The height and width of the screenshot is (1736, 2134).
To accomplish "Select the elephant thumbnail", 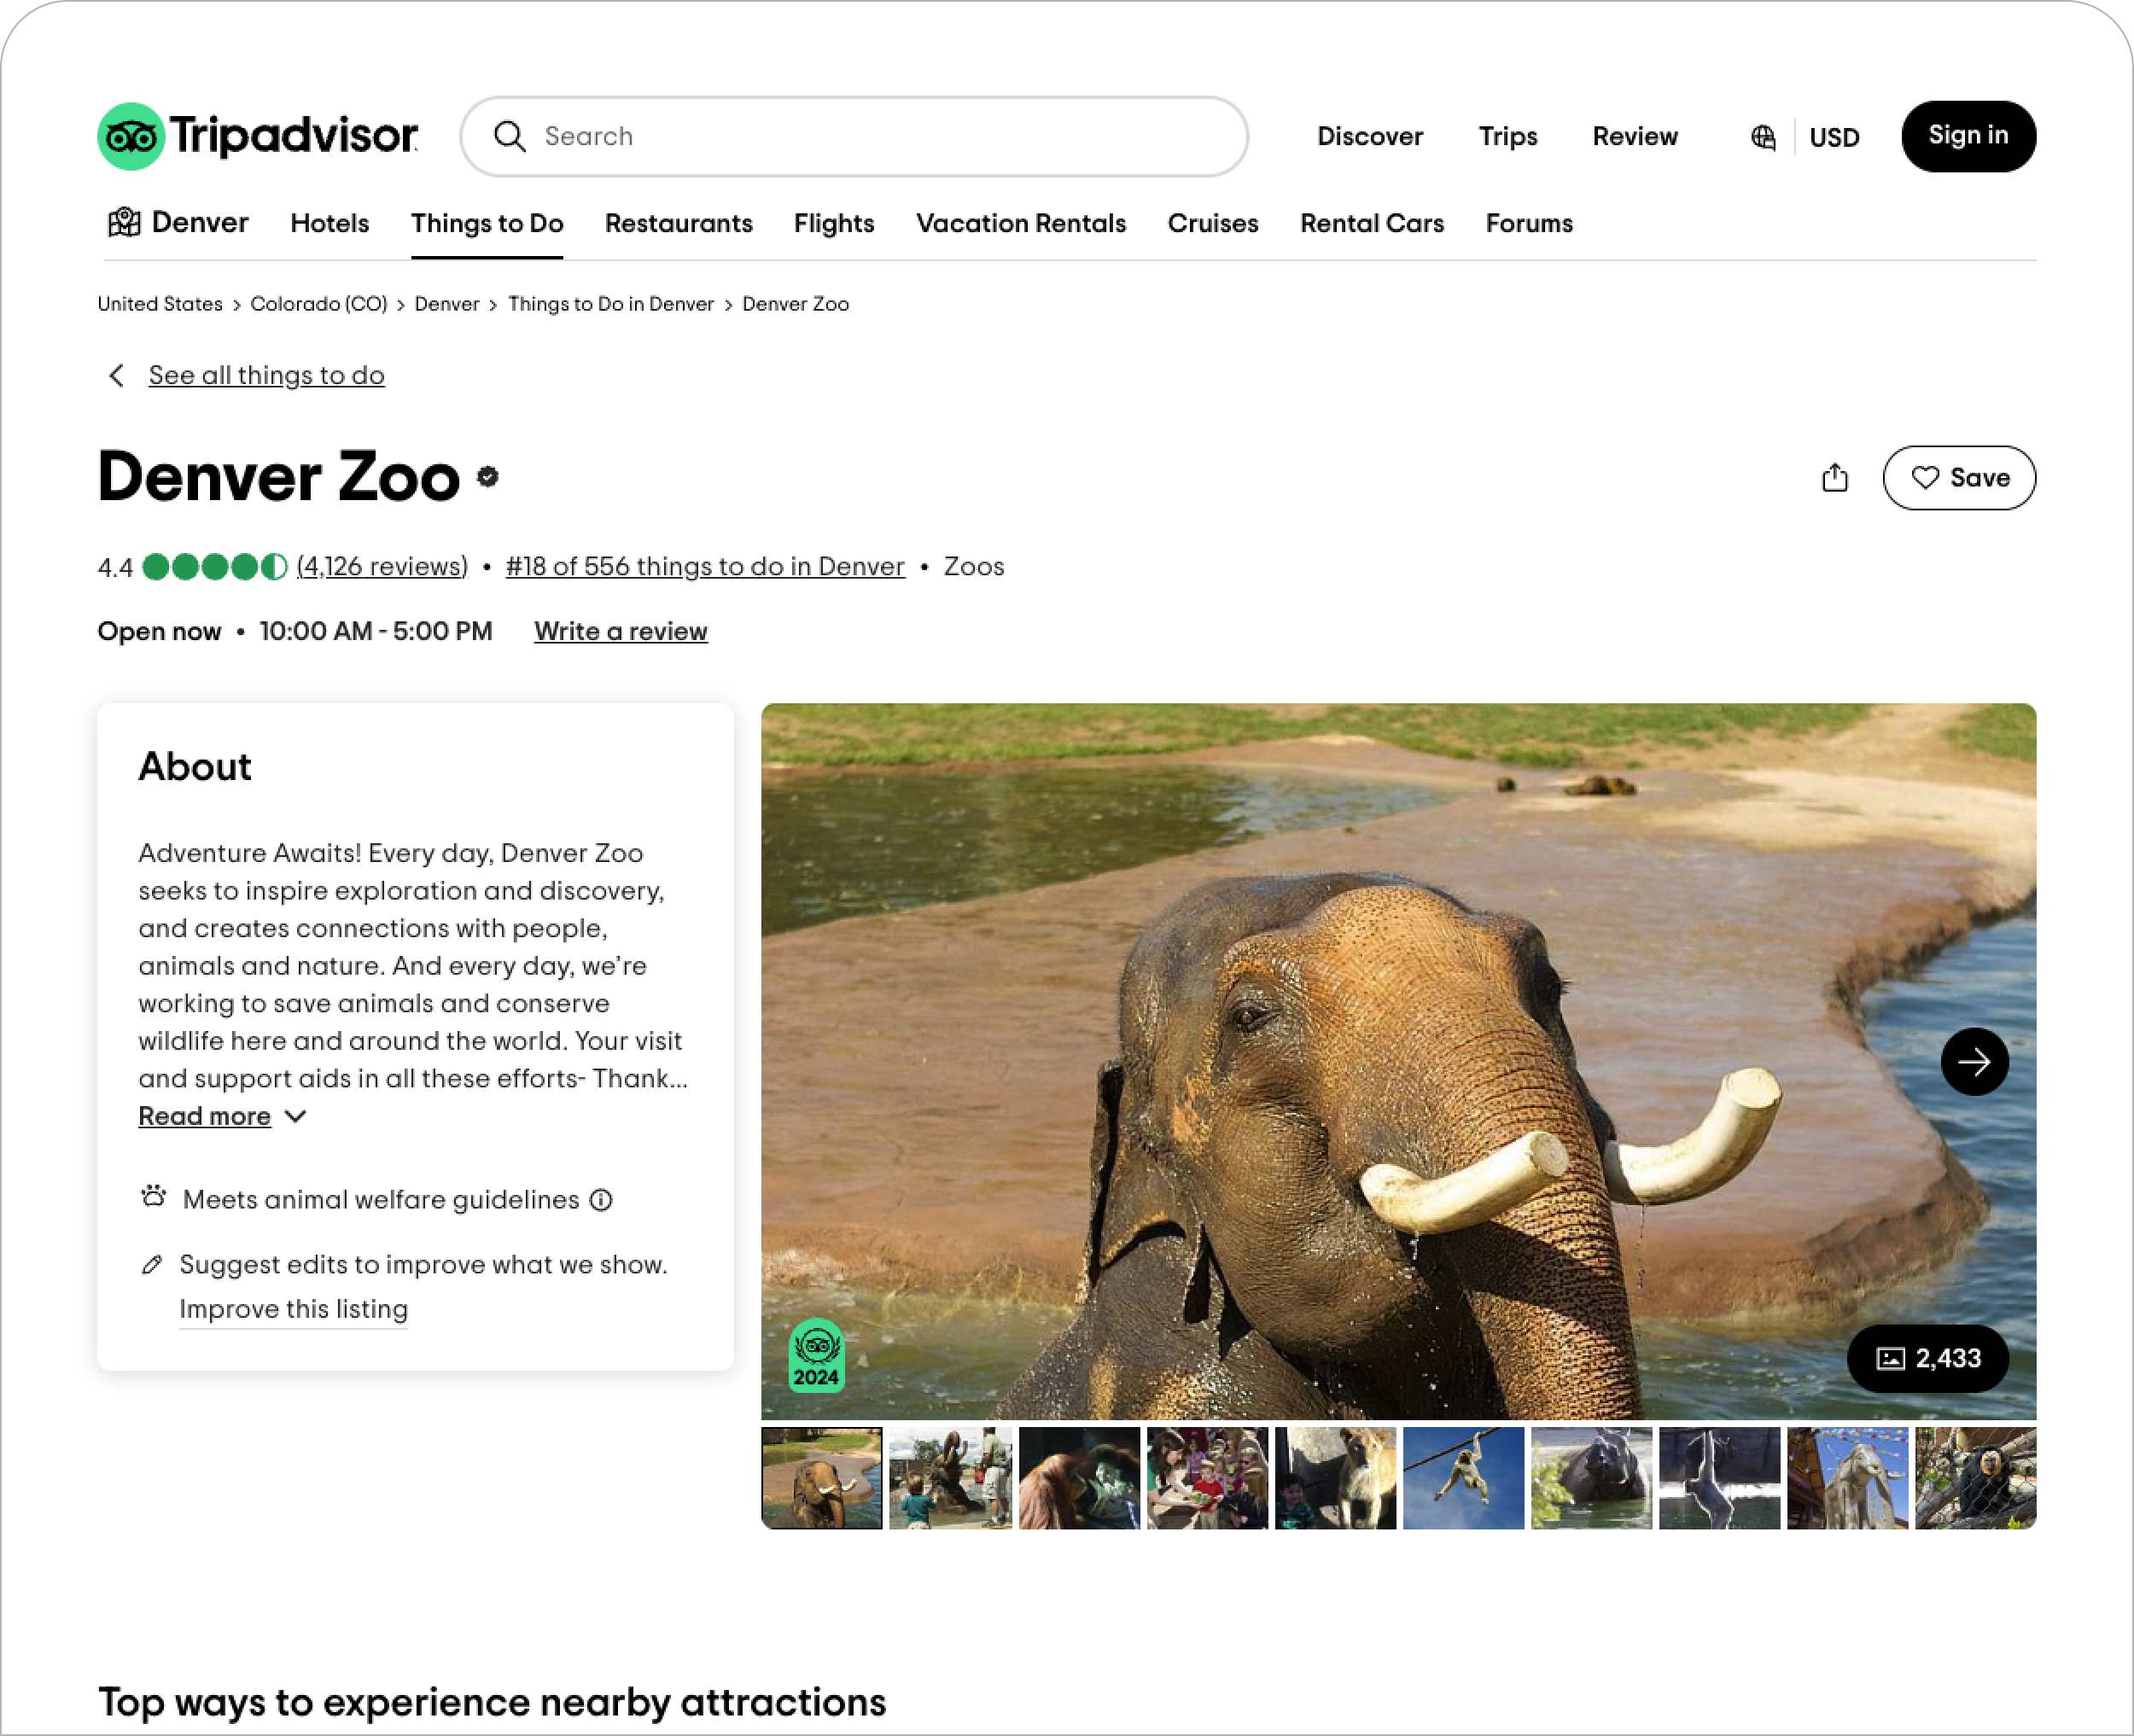I will pos(822,1478).
